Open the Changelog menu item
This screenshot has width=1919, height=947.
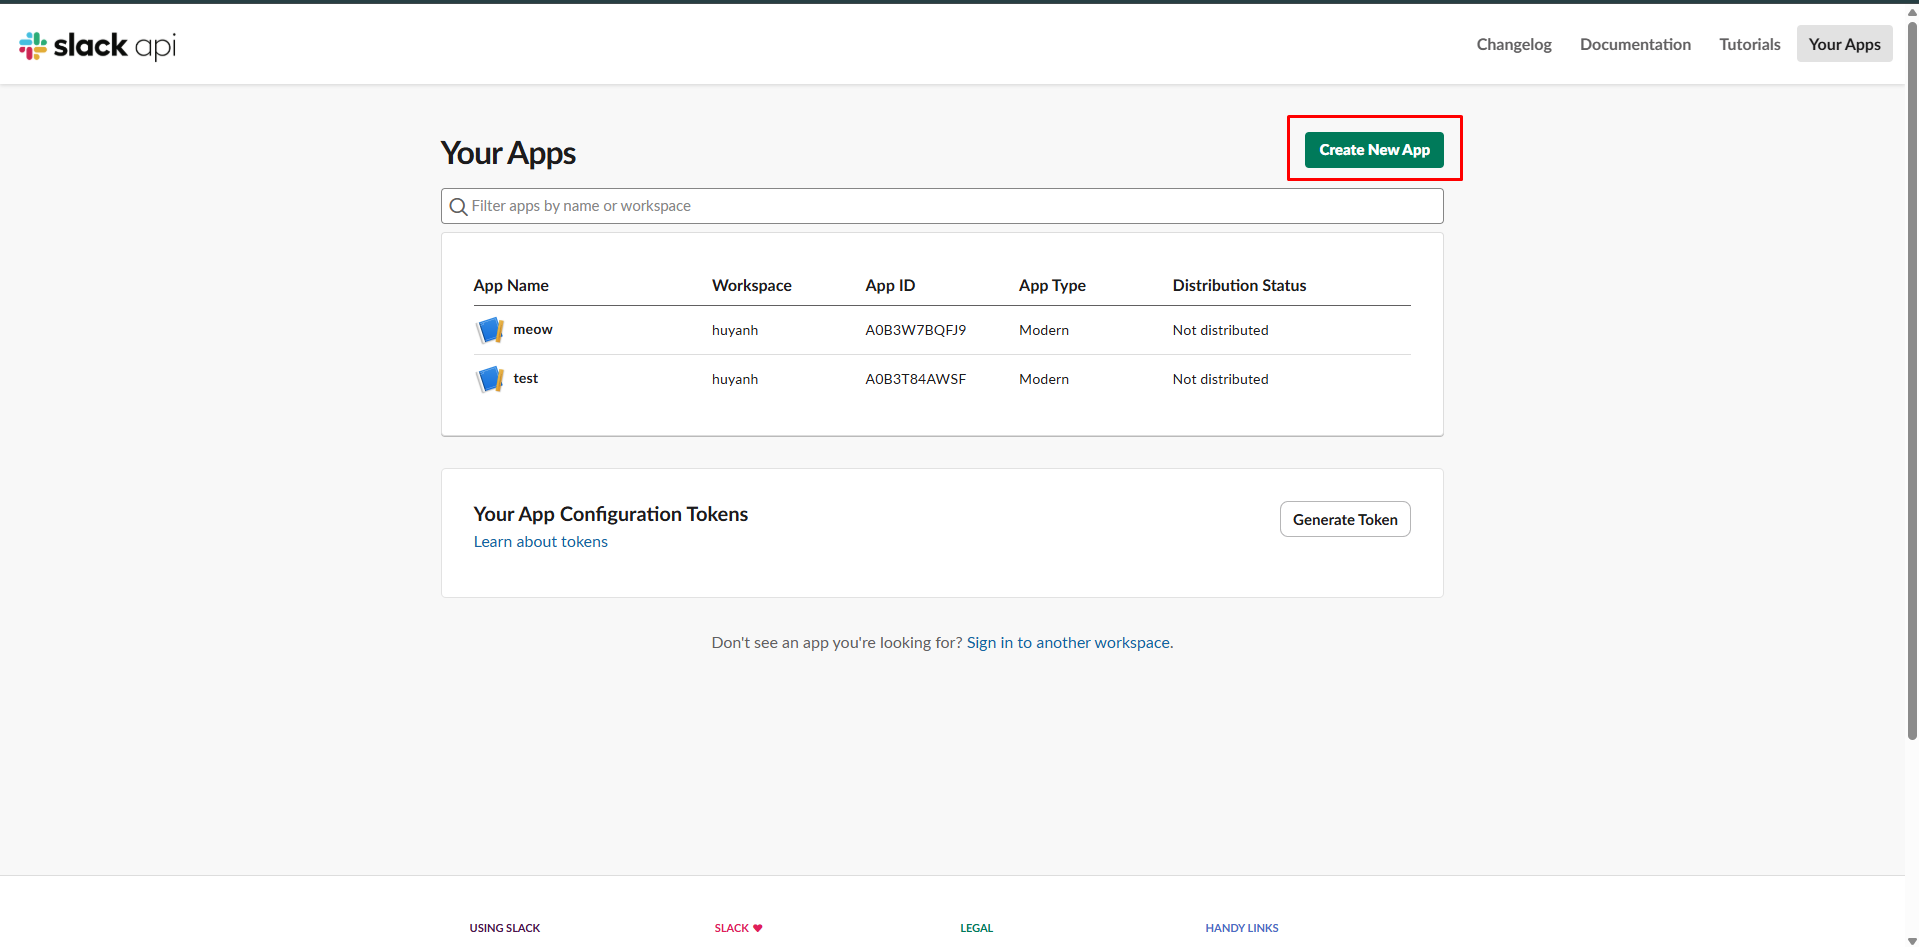[x=1514, y=44]
